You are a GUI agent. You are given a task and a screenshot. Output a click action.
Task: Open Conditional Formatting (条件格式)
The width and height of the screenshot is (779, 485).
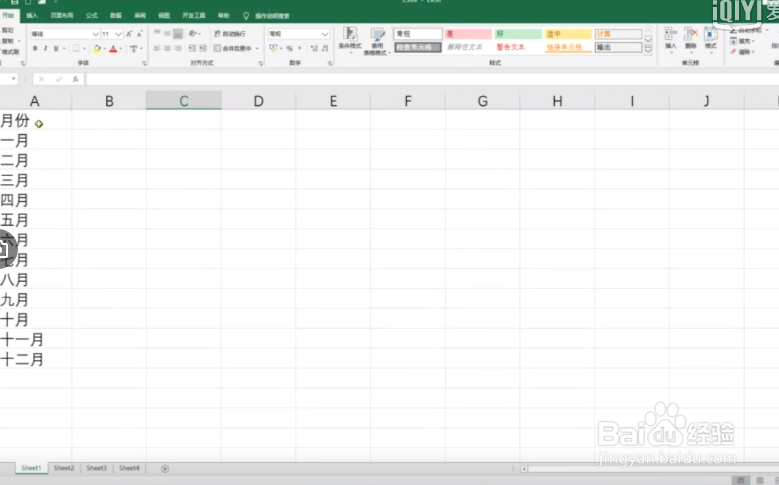[350, 39]
